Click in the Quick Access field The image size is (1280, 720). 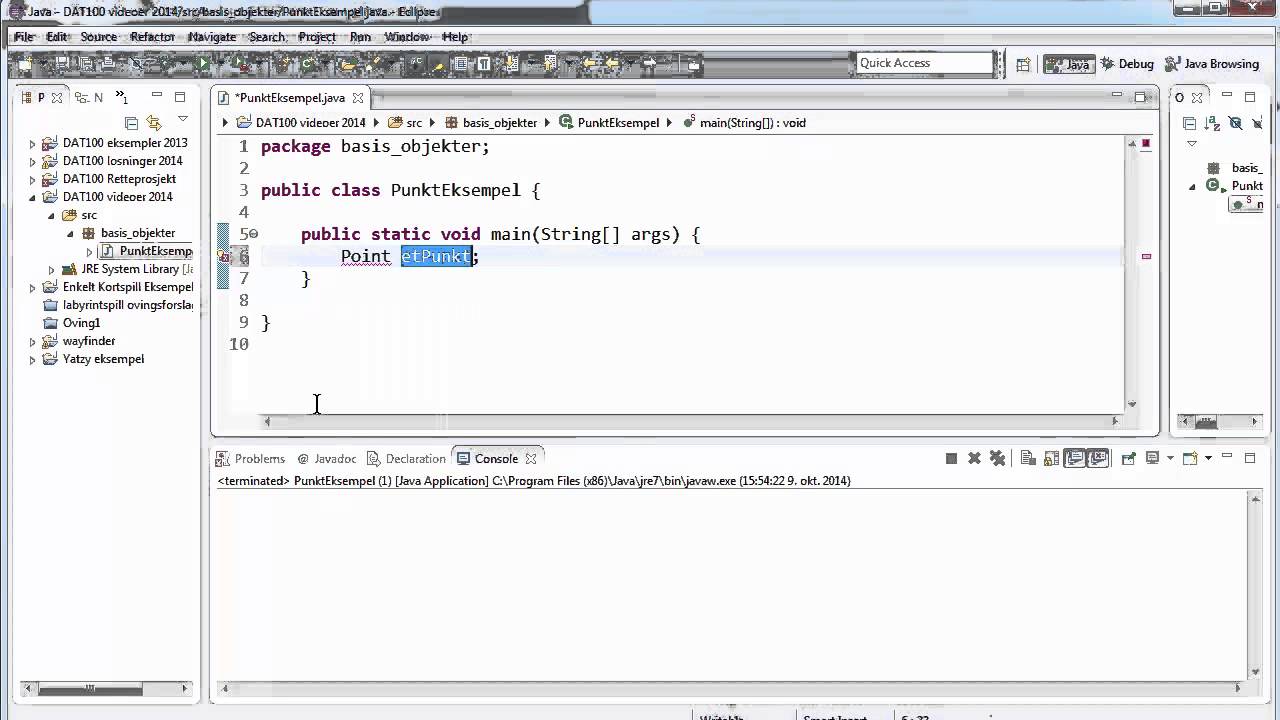(x=924, y=63)
